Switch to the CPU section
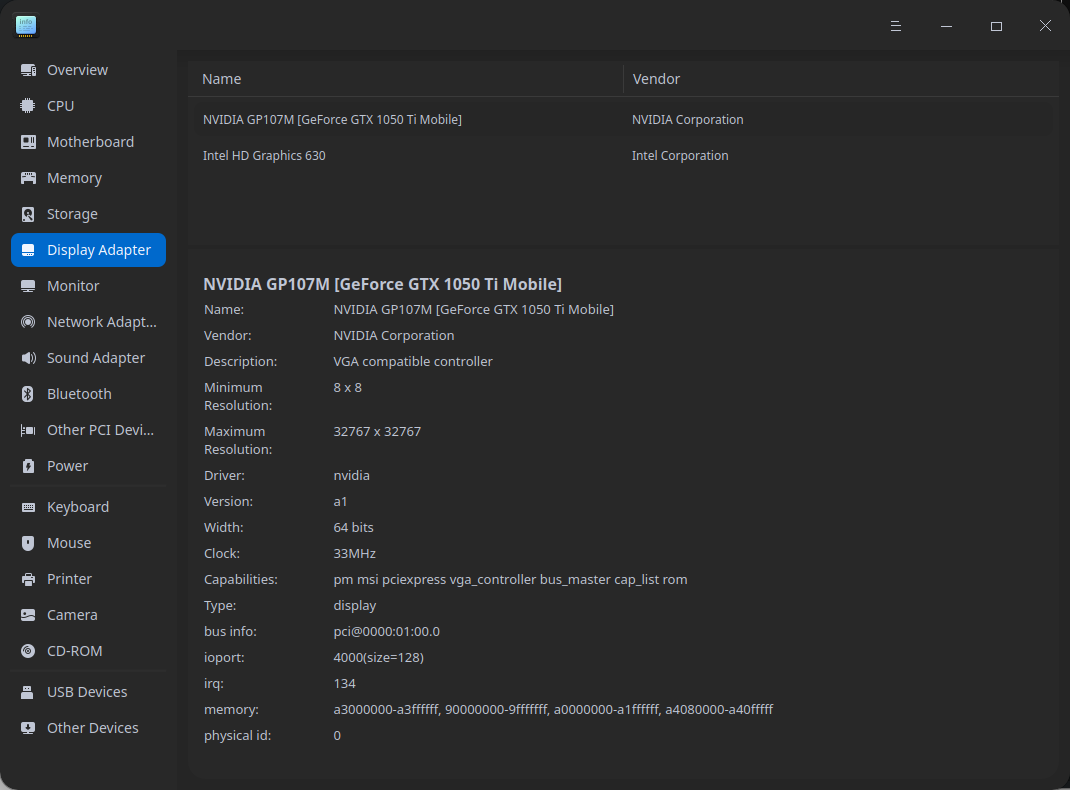The height and width of the screenshot is (790, 1070). (x=89, y=106)
